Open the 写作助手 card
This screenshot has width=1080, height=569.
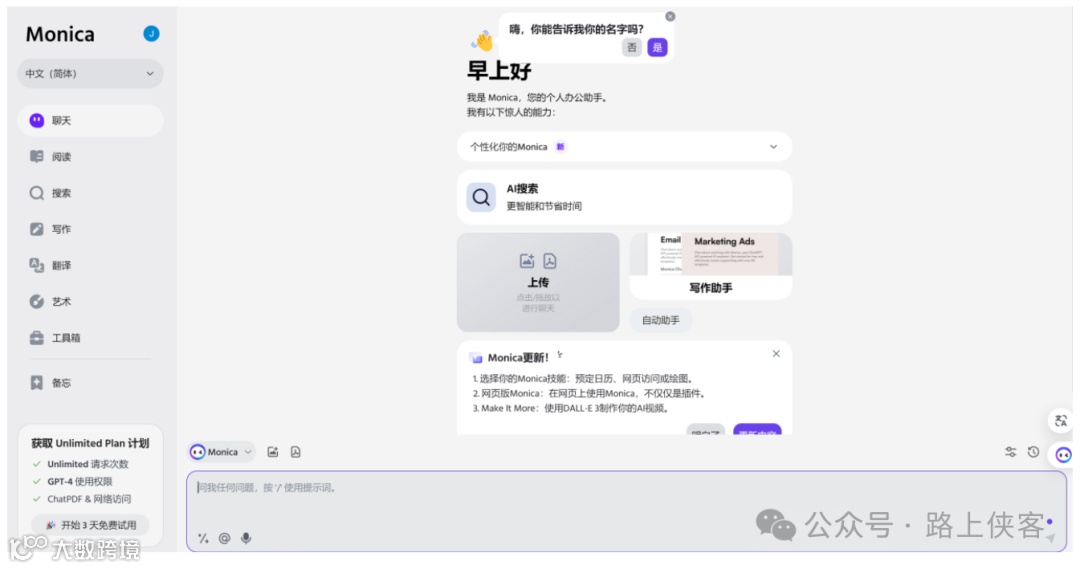pos(711,266)
